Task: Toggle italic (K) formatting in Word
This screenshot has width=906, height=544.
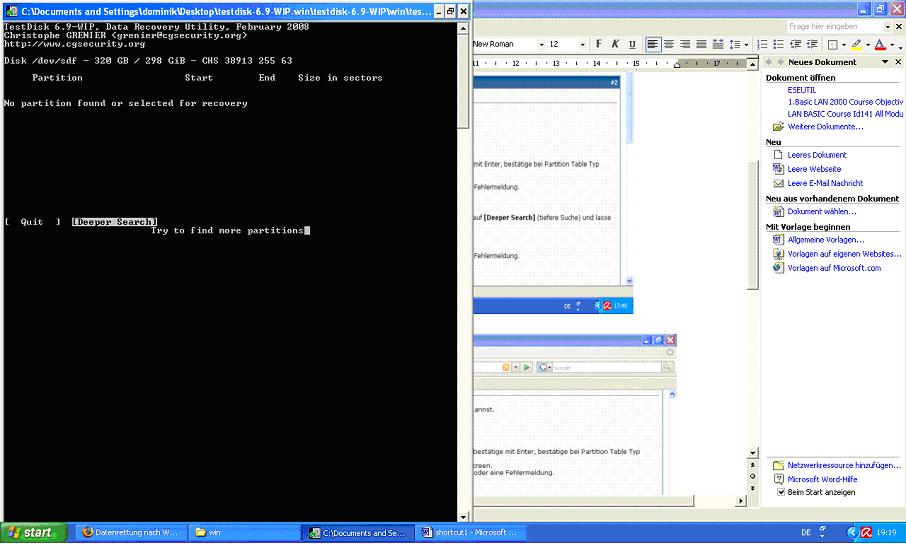Action: 615,44
